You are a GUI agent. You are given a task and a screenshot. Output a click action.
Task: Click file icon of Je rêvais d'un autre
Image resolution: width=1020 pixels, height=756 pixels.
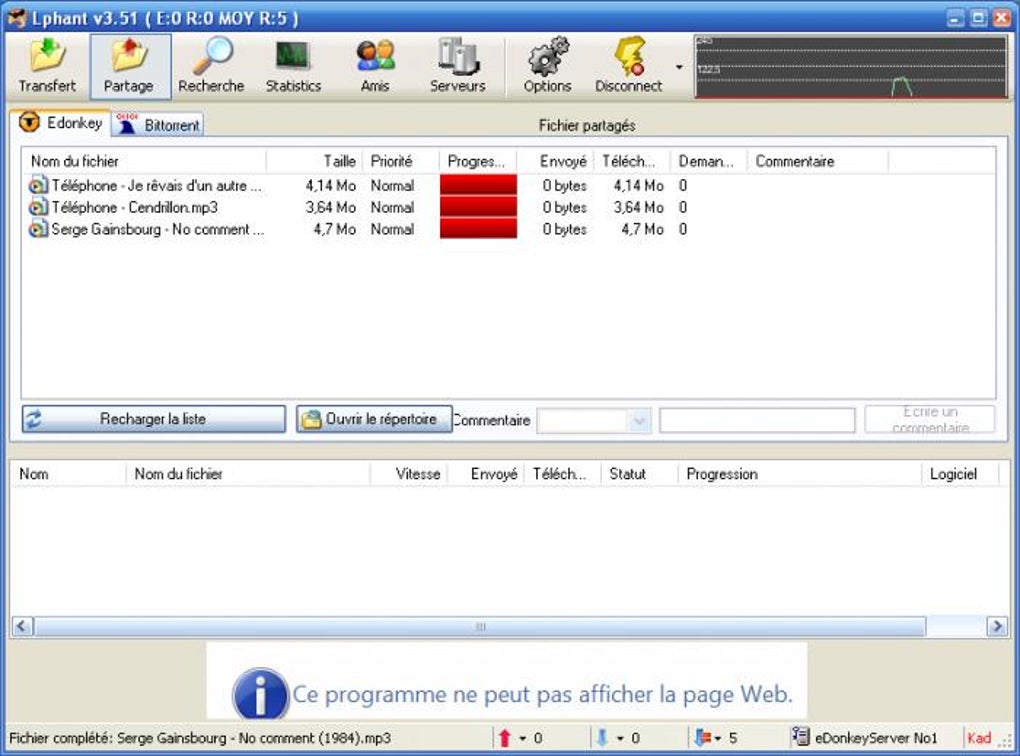tap(38, 186)
